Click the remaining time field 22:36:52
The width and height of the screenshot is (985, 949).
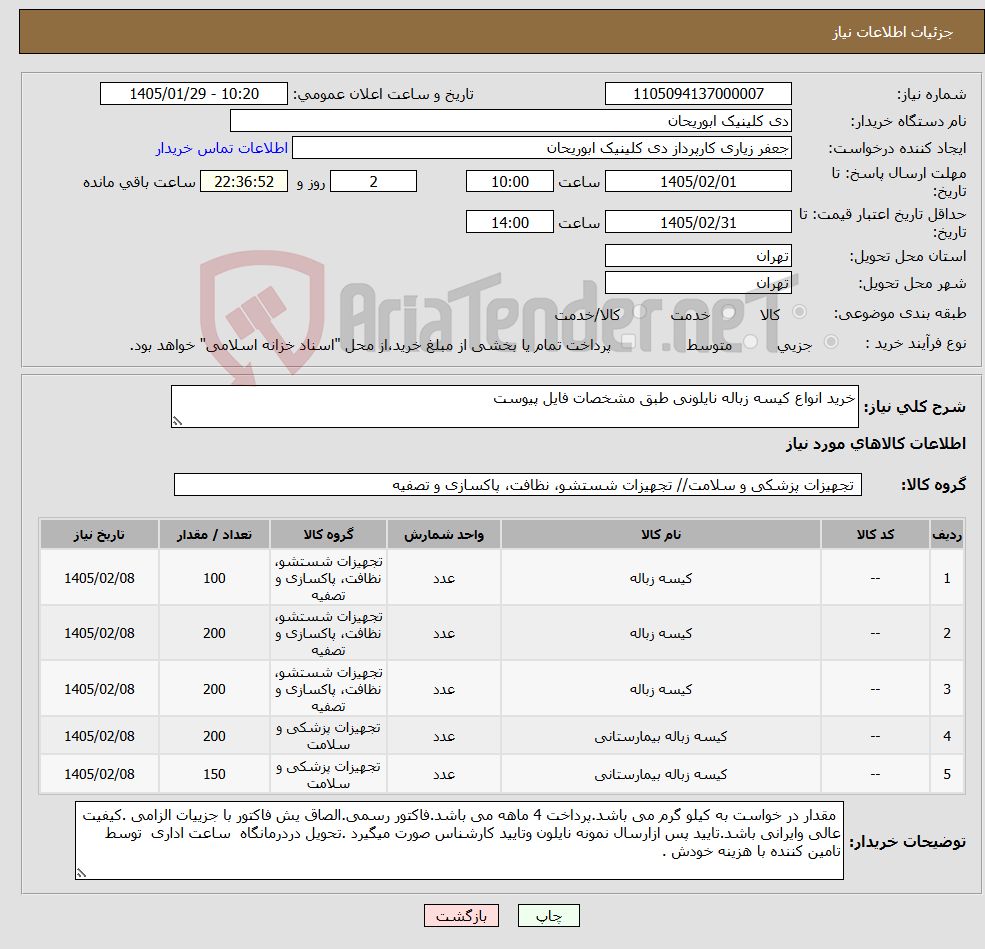pyautogui.click(x=244, y=182)
